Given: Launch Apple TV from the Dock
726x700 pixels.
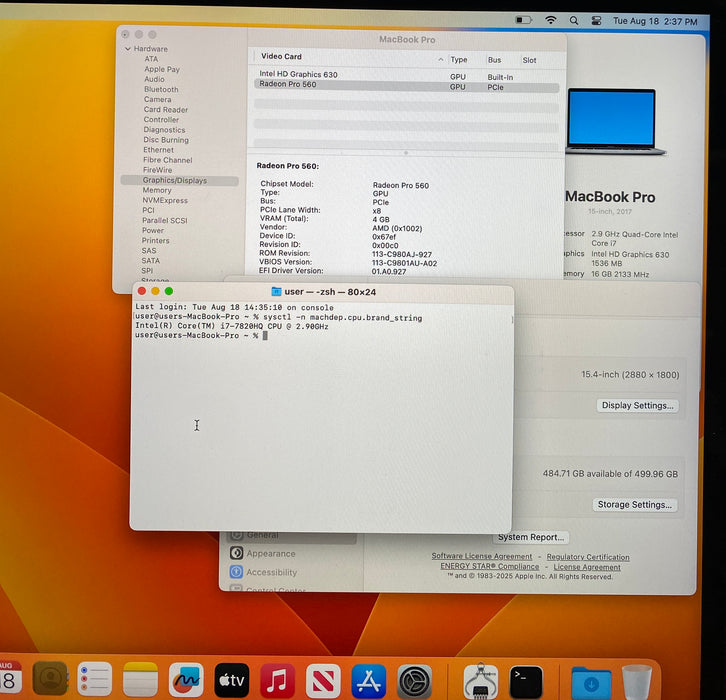Looking at the screenshot, I should [x=232, y=680].
